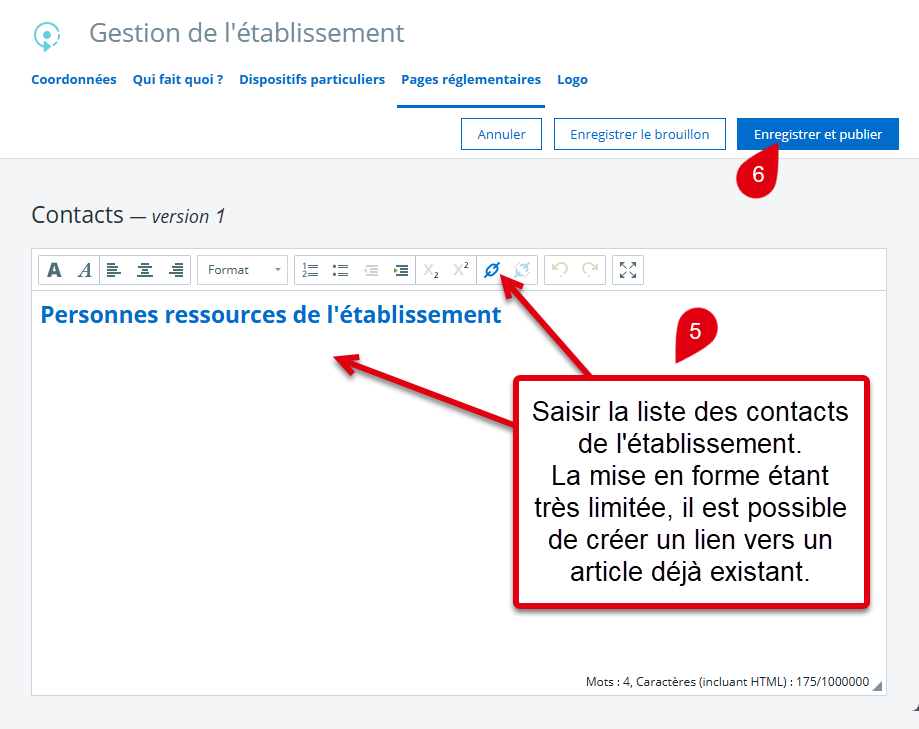This screenshot has height=729, width=919.
Task: Apply bold formatting with the A icon
Action: point(55,270)
